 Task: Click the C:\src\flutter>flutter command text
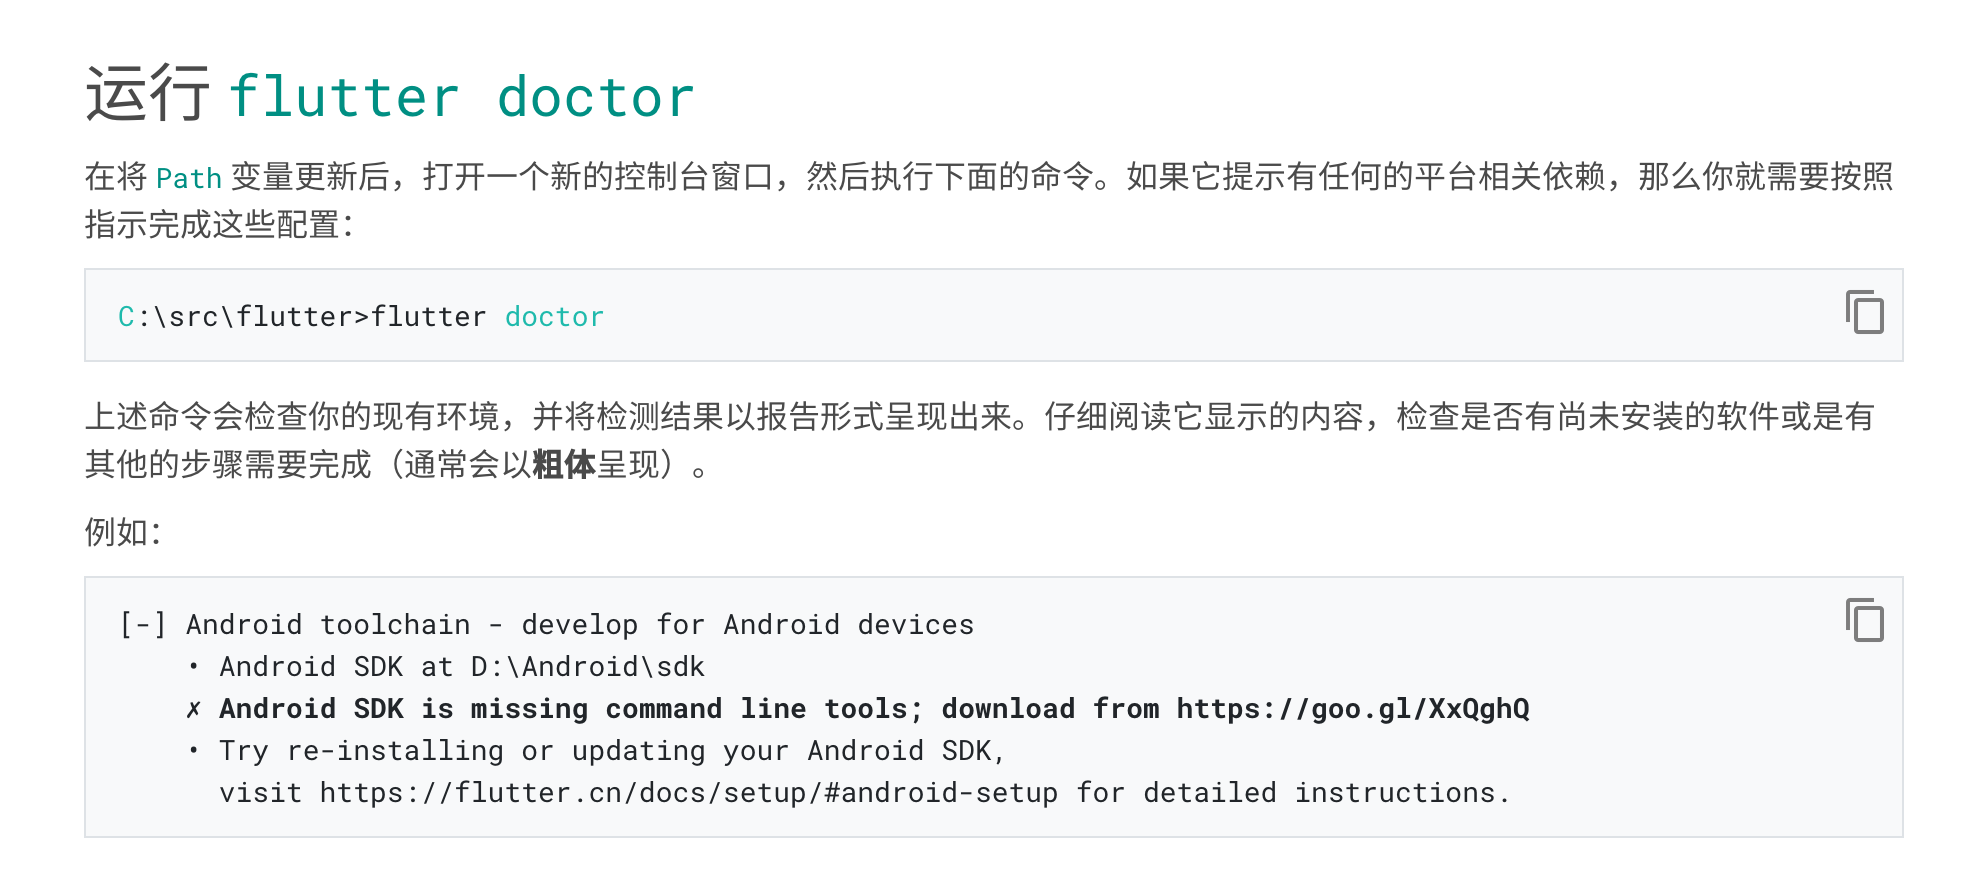tap(302, 317)
